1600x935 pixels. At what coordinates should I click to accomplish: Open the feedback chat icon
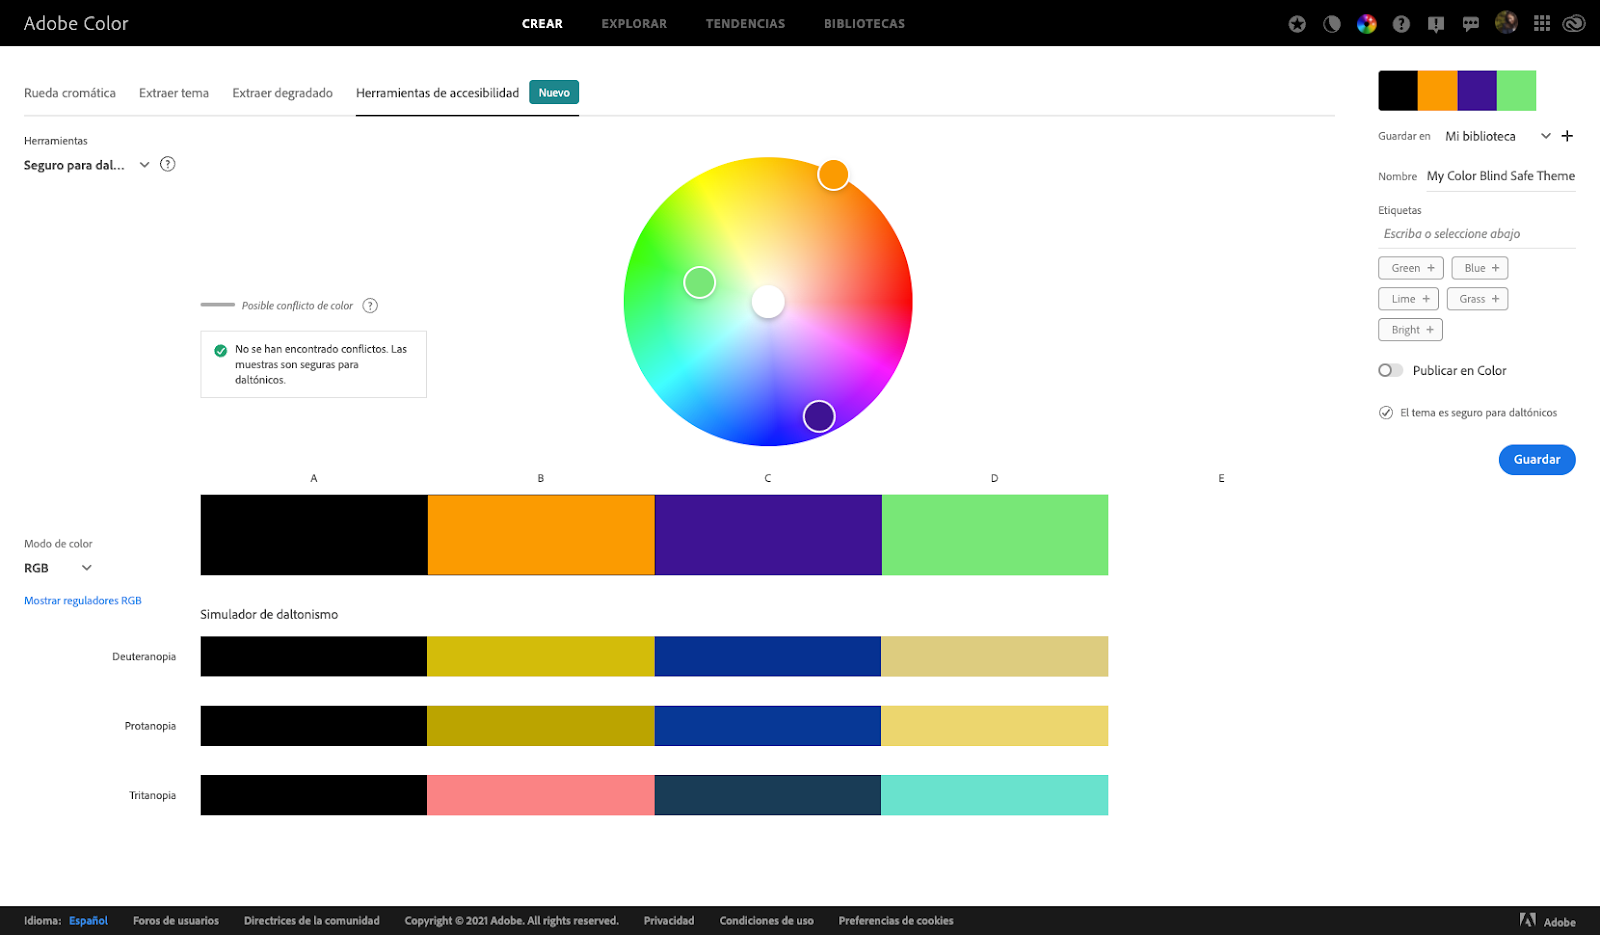(1470, 23)
